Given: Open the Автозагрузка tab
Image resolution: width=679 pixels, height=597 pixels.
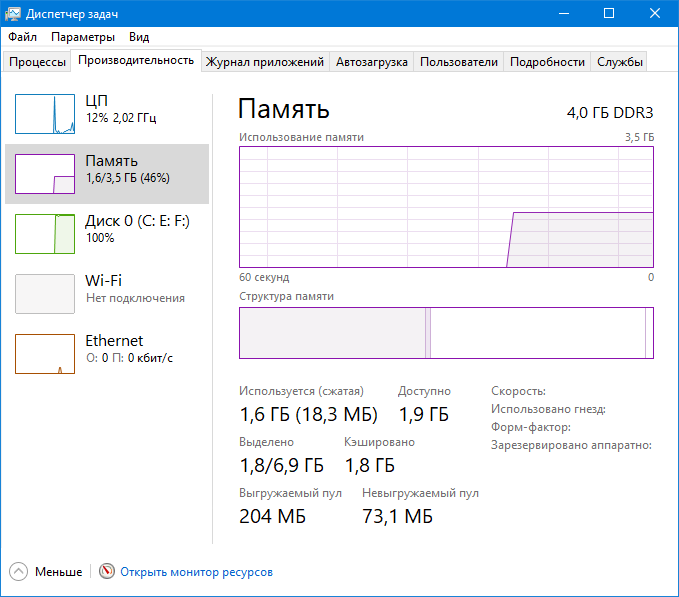Looking at the screenshot, I should click(x=372, y=62).
